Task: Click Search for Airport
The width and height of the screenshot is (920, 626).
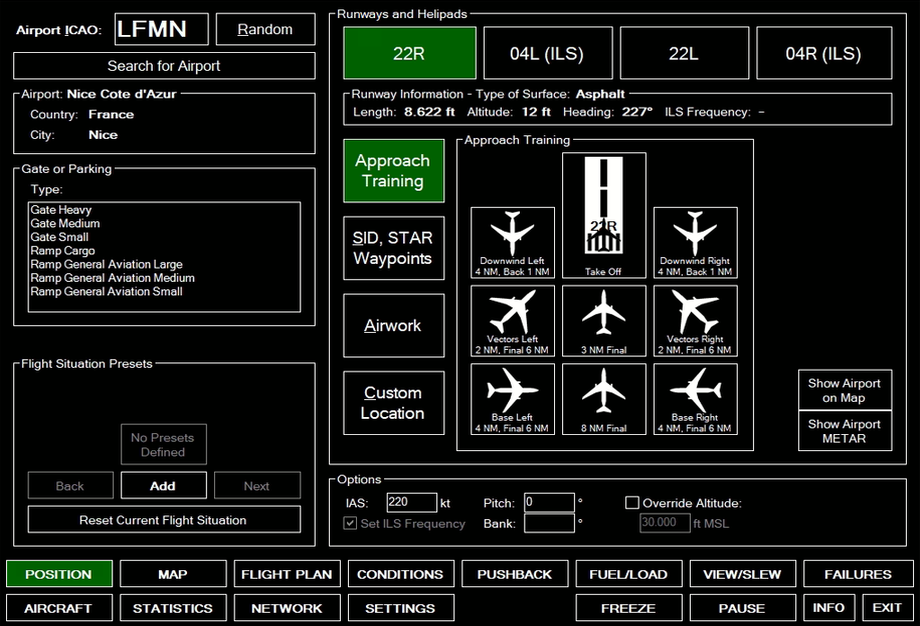Action: (164, 66)
